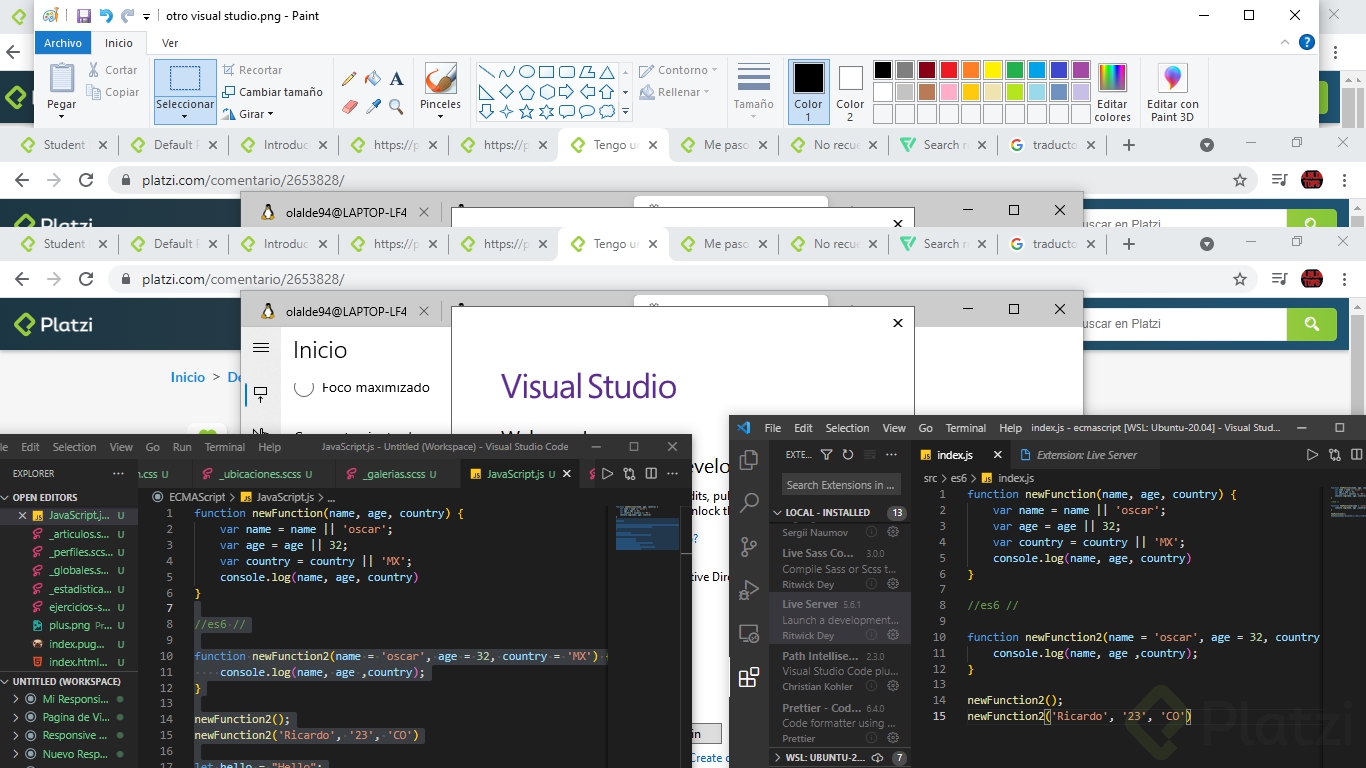Select Color 2 box in Paint
Image resolution: width=1366 pixels, height=768 pixels.
[x=850, y=91]
